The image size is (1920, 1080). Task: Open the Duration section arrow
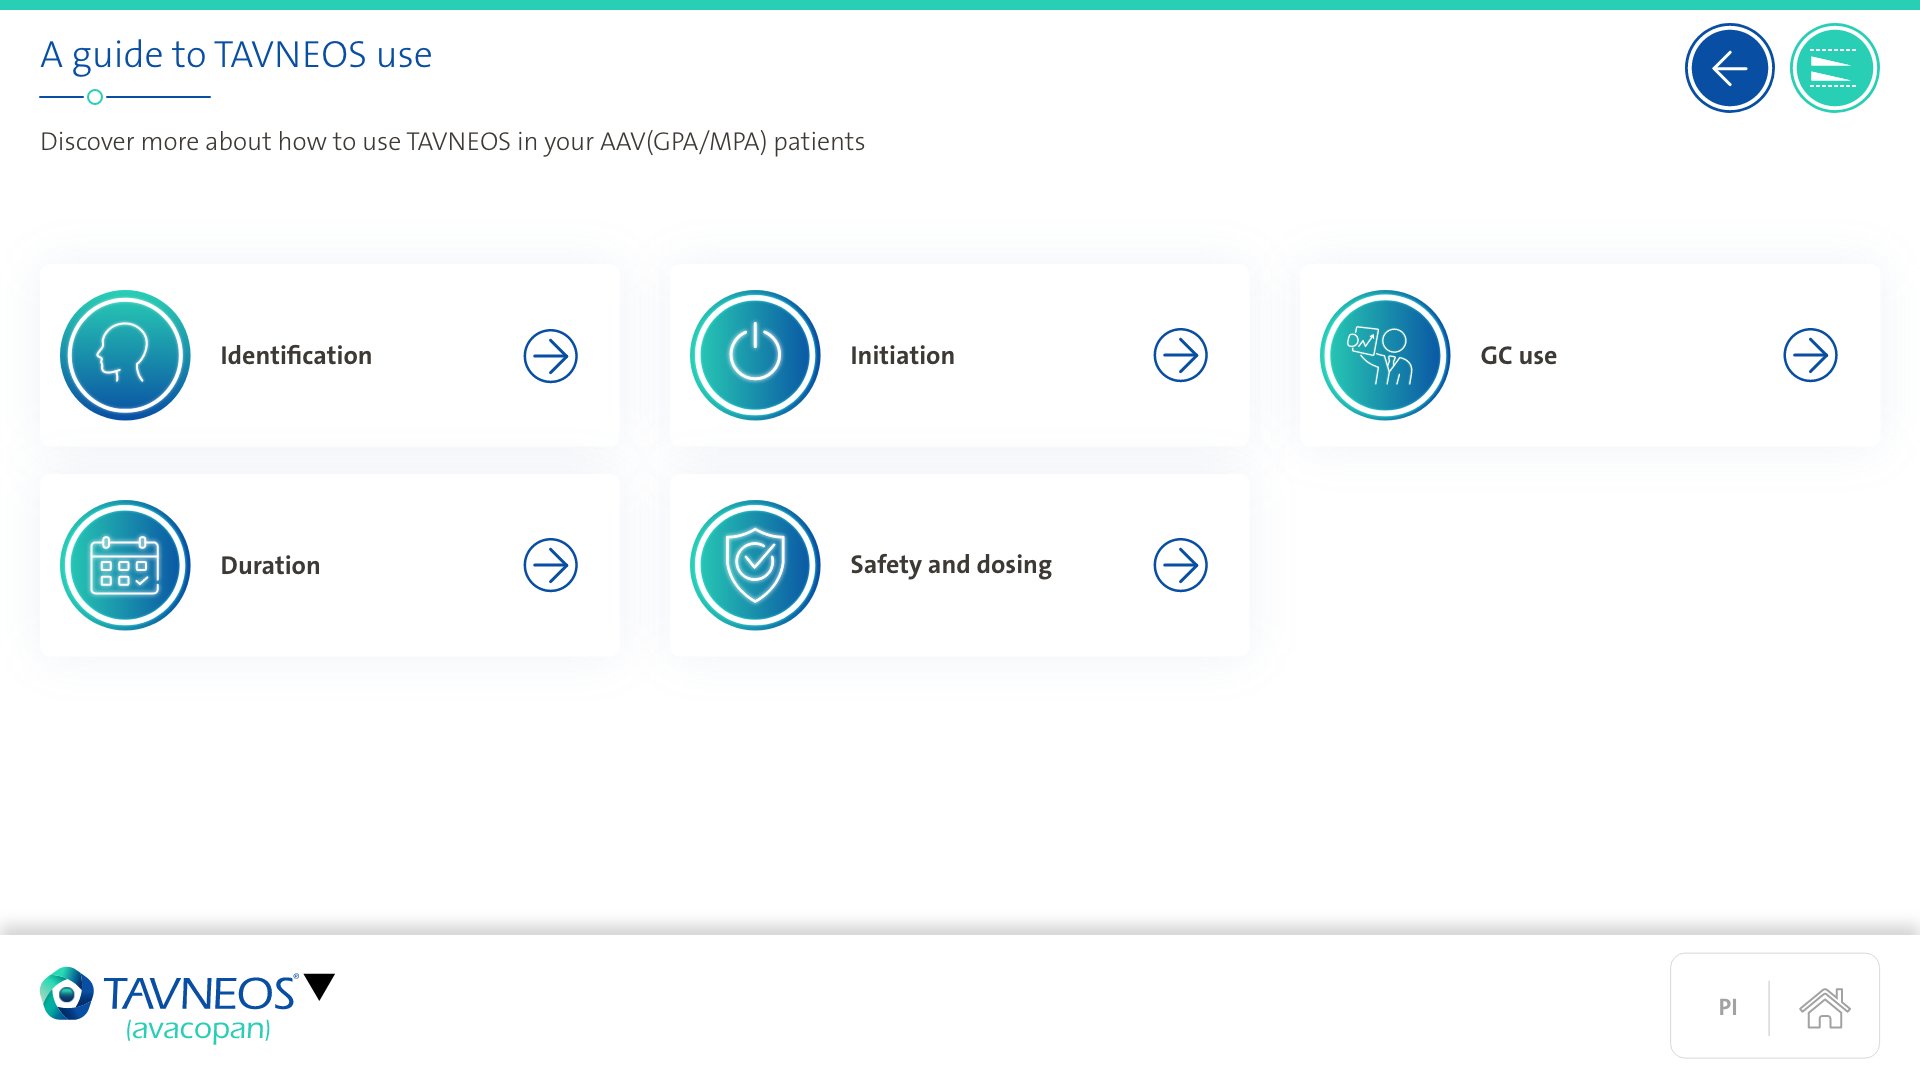click(550, 565)
